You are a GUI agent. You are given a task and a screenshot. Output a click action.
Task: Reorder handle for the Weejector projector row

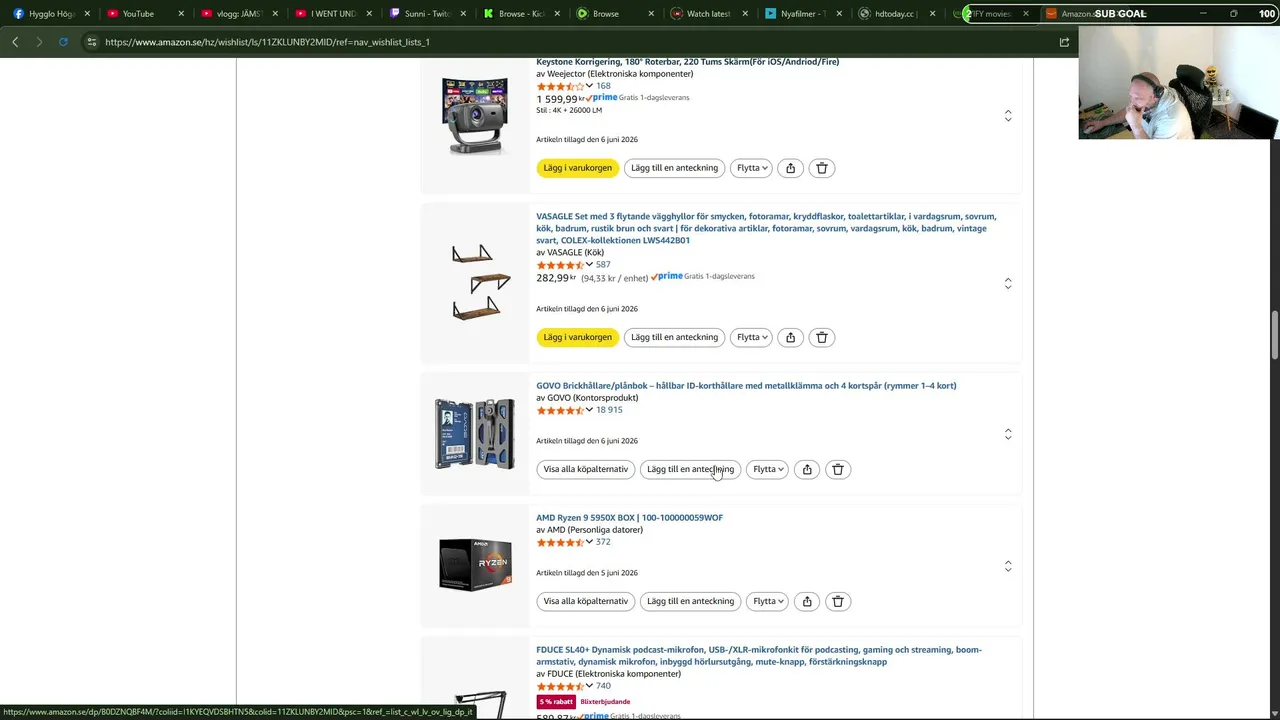click(1008, 116)
